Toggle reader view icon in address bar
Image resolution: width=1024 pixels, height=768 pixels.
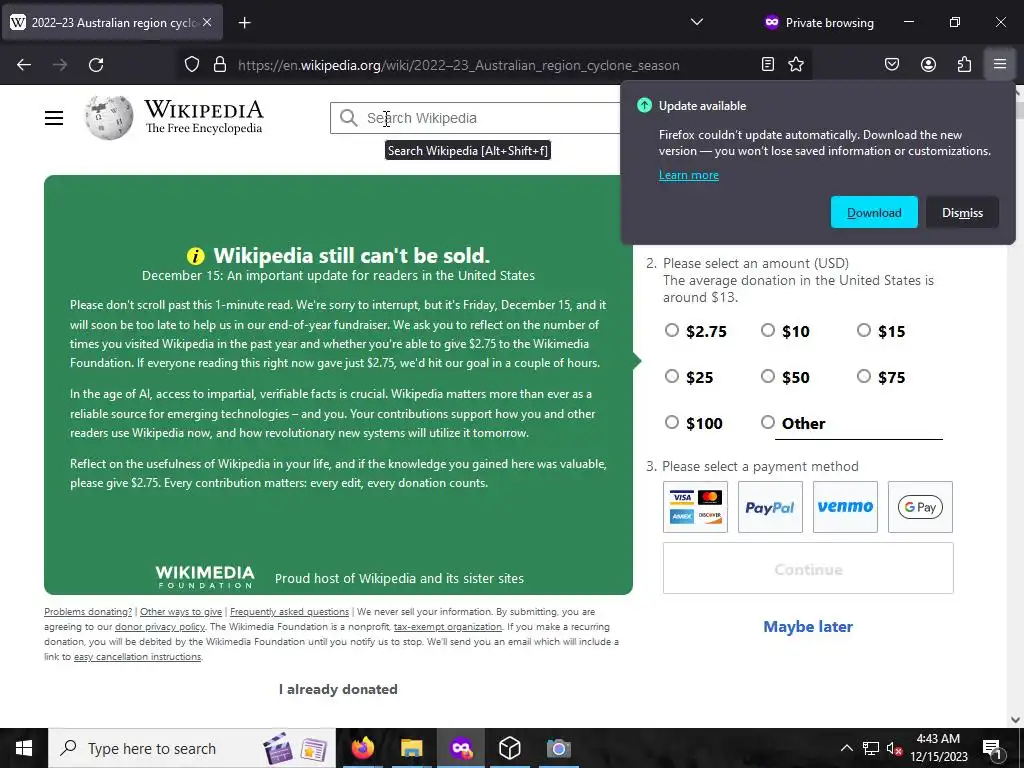pyautogui.click(x=768, y=65)
